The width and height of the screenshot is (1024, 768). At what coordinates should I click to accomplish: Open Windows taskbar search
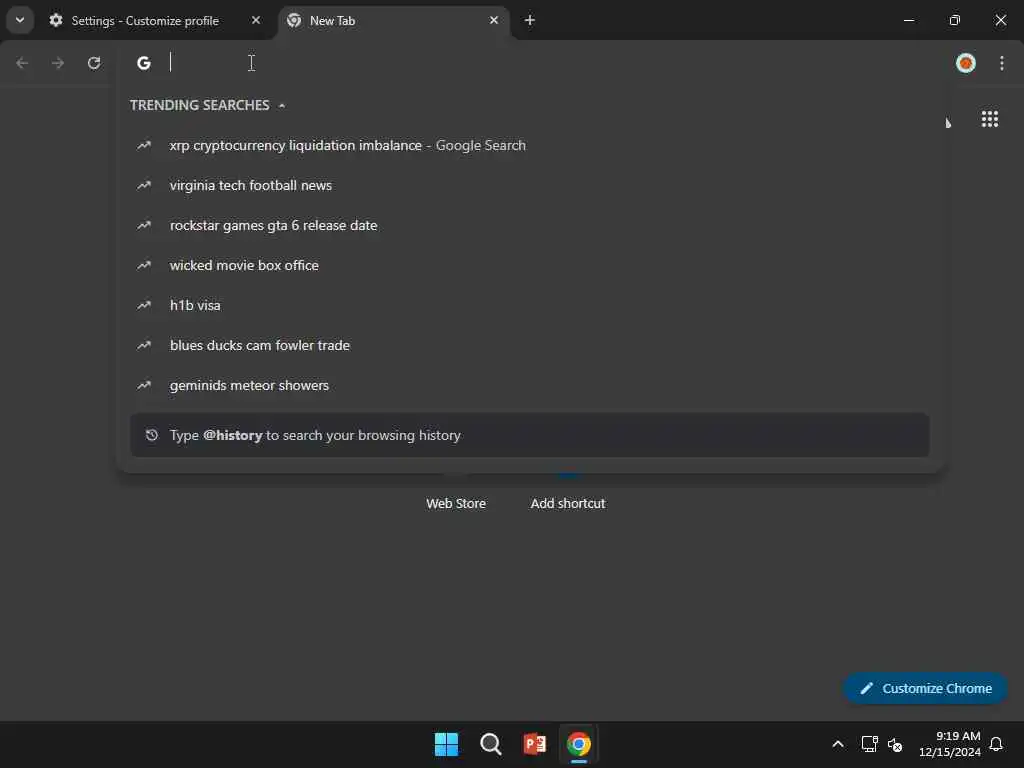point(490,744)
